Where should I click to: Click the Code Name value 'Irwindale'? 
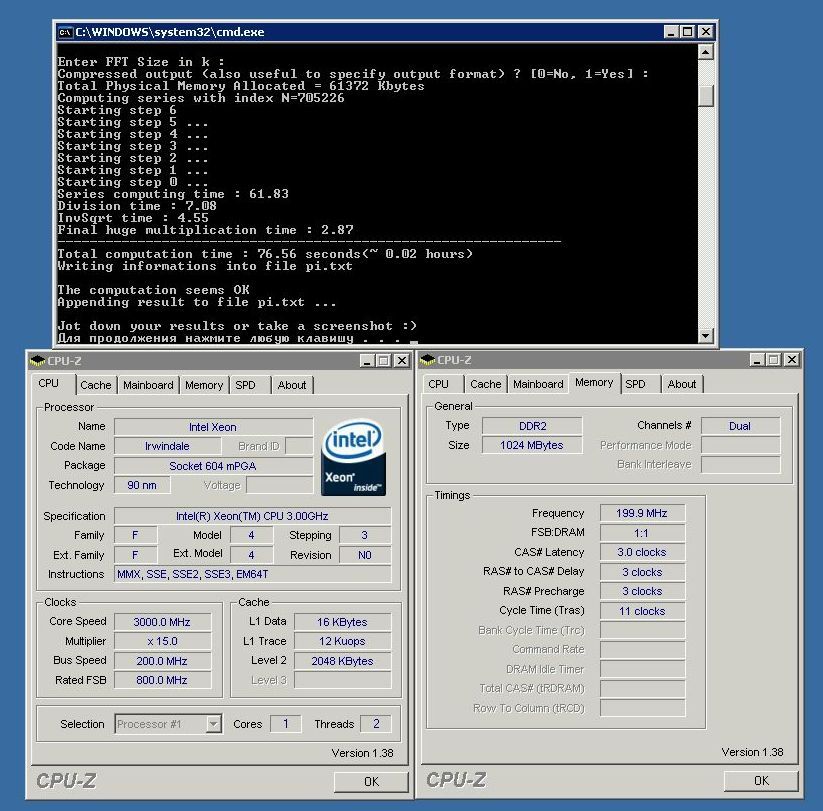[167, 446]
